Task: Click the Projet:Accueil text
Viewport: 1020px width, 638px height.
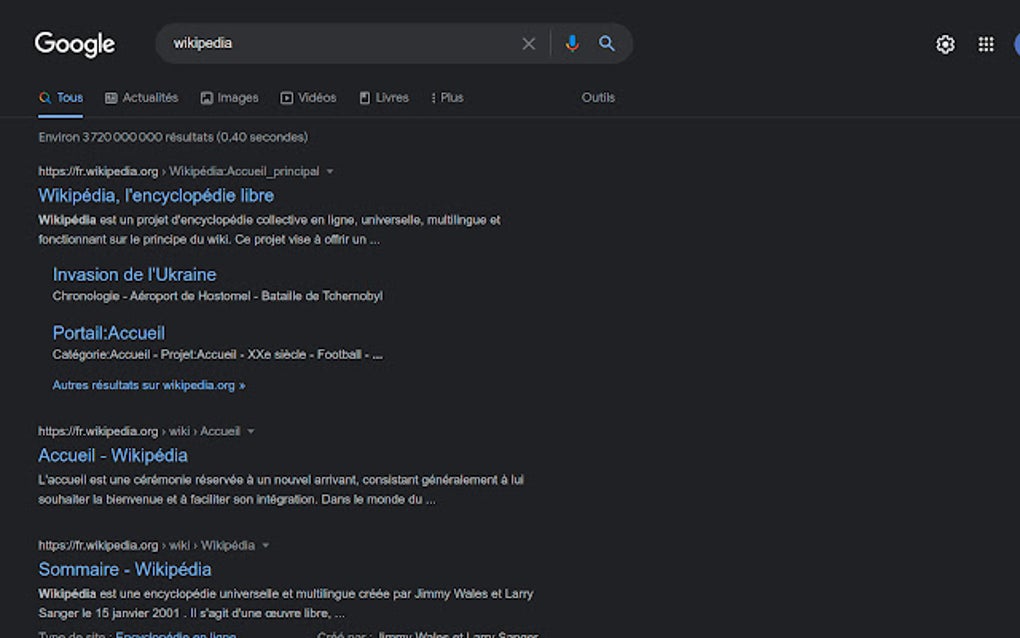Action: [x=198, y=354]
